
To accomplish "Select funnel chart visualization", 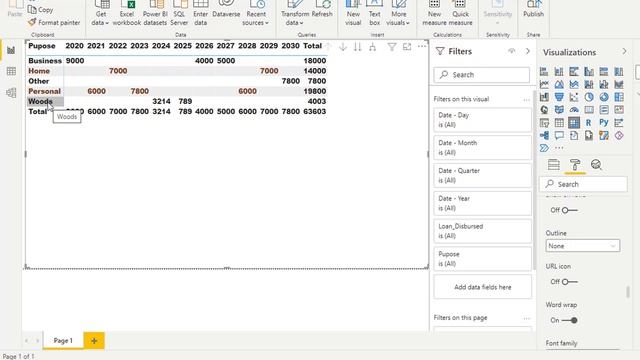I will [x=559, y=97].
